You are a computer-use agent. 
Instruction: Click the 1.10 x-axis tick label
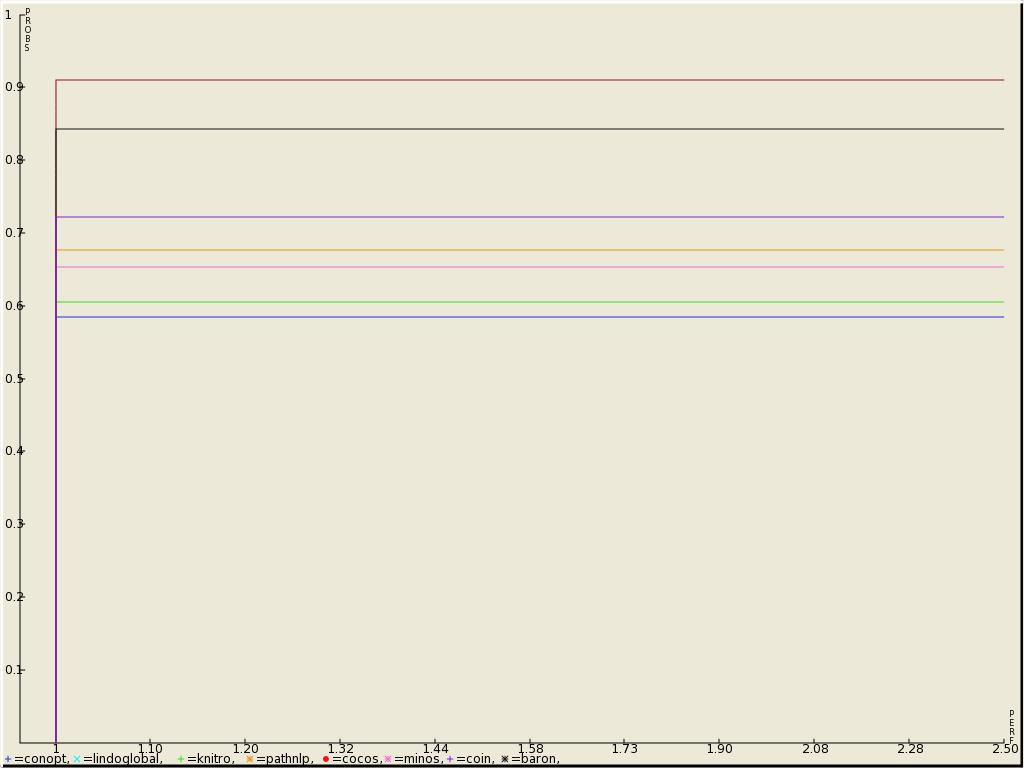150,748
